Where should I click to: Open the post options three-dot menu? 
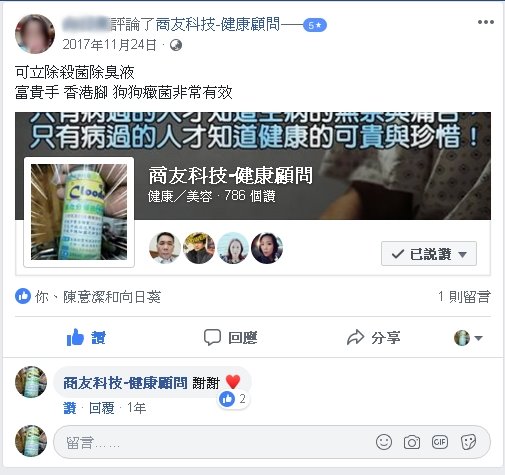coord(485,22)
